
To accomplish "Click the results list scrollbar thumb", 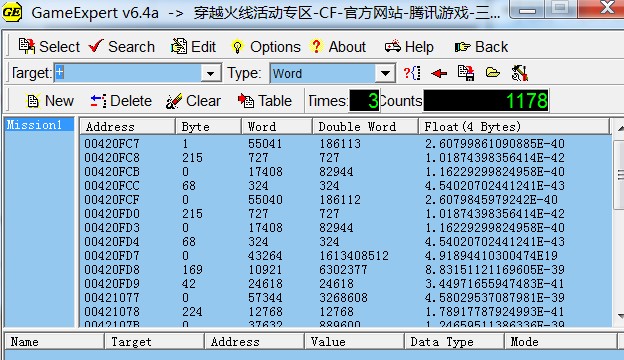I will pos(620,175).
